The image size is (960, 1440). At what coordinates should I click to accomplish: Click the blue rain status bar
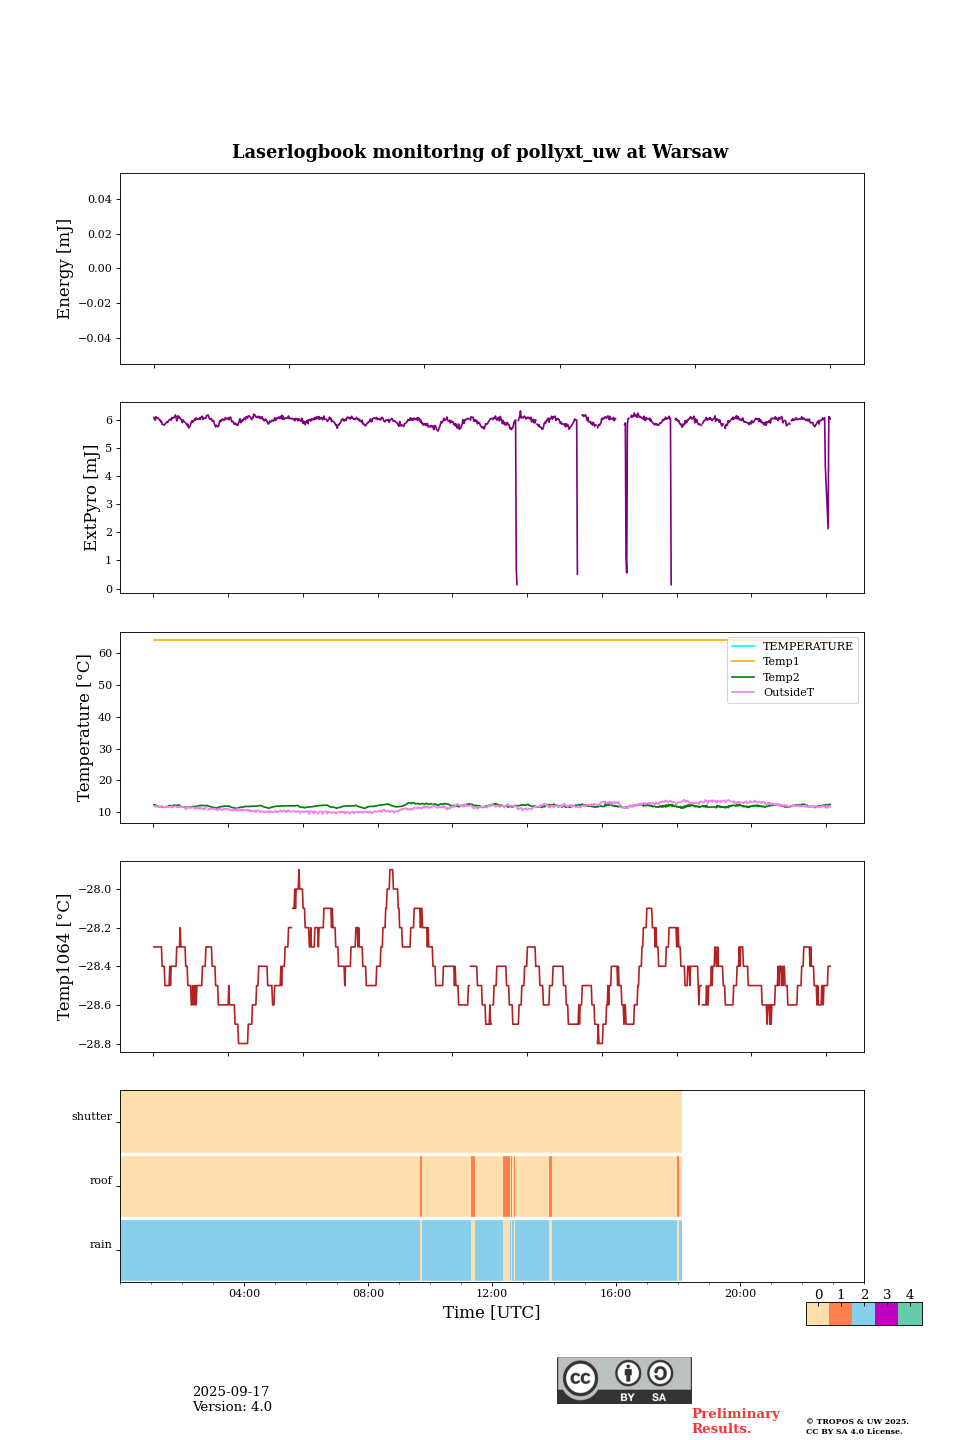401,1250
